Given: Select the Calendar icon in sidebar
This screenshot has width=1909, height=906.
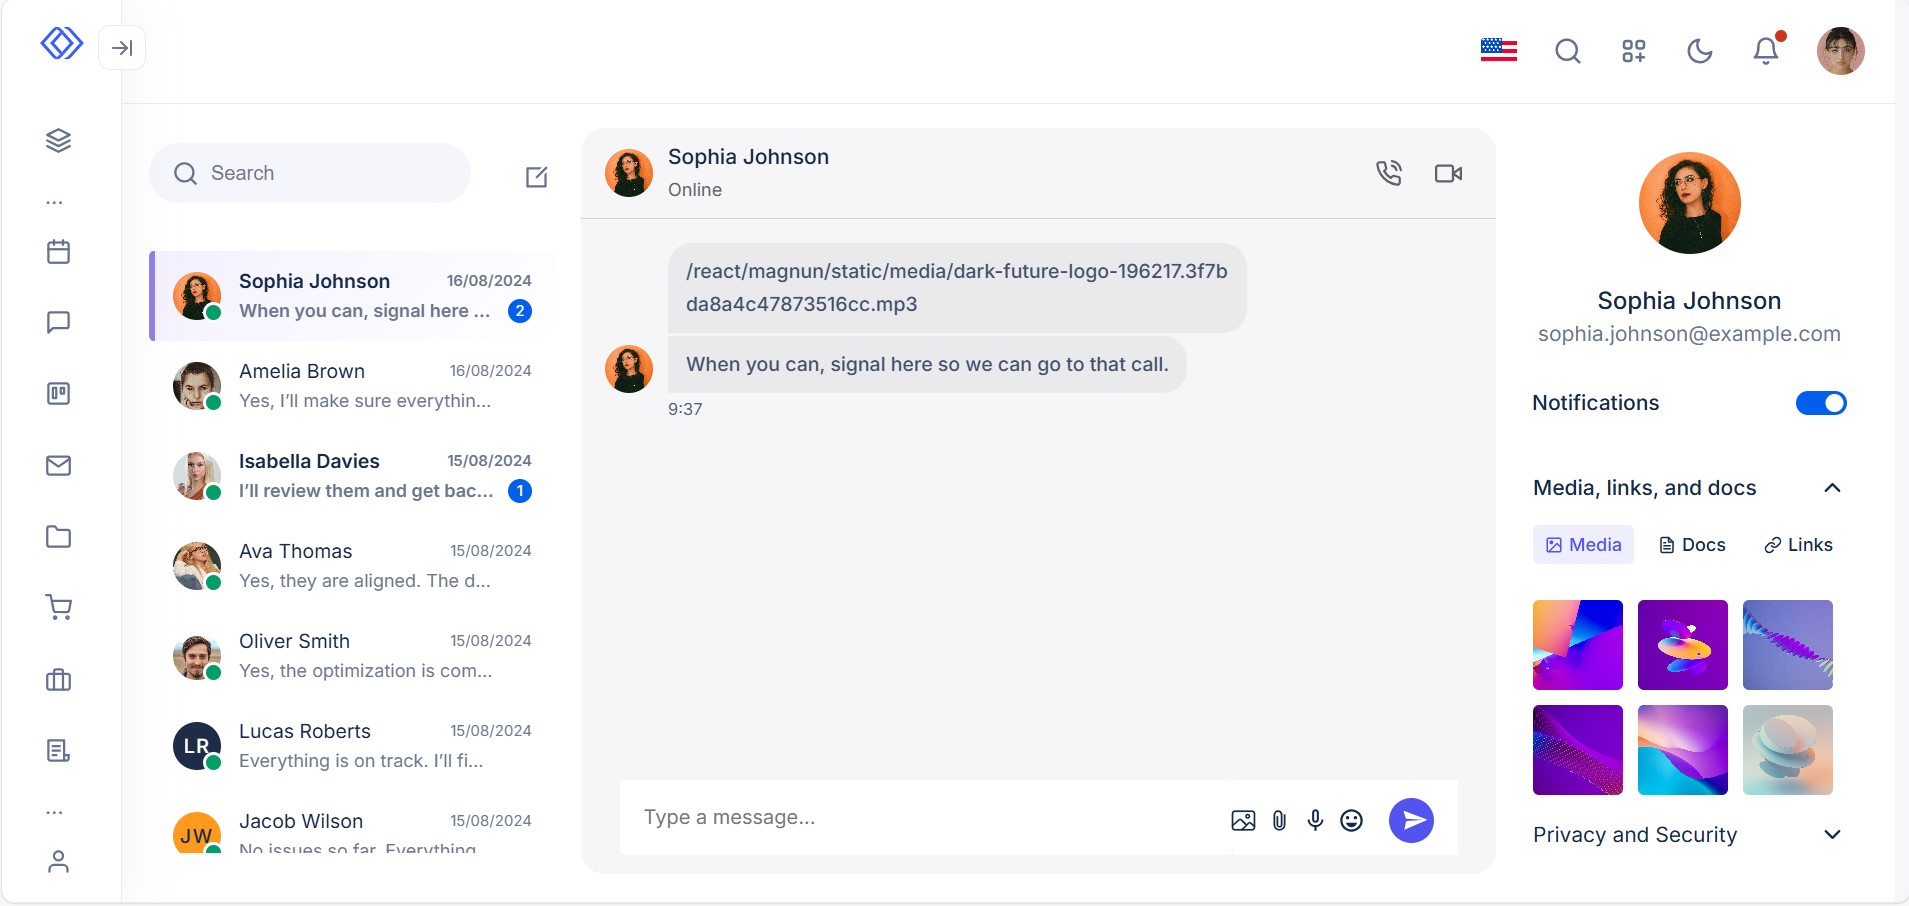Looking at the screenshot, I should click(x=59, y=252).
